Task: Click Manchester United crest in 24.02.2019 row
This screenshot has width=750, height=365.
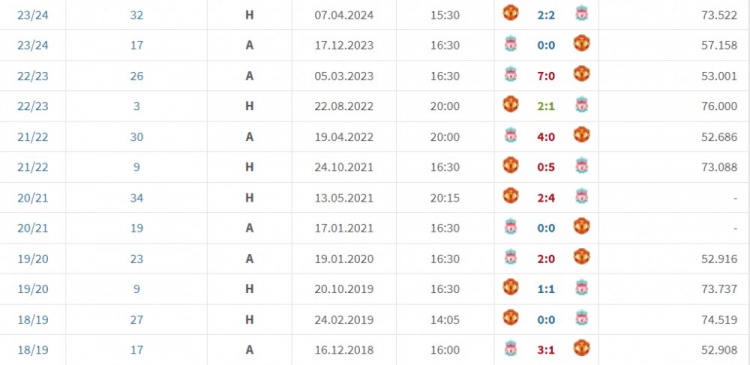Action: (510, 317)
